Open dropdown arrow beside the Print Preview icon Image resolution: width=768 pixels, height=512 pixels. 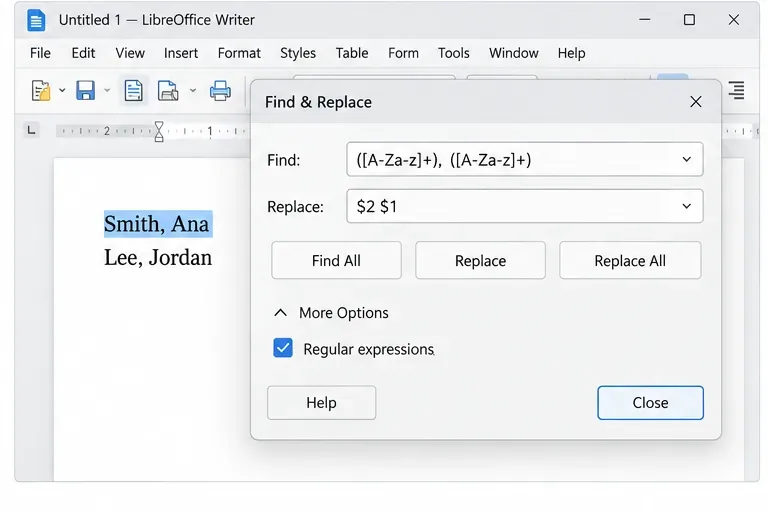point(193,91)
